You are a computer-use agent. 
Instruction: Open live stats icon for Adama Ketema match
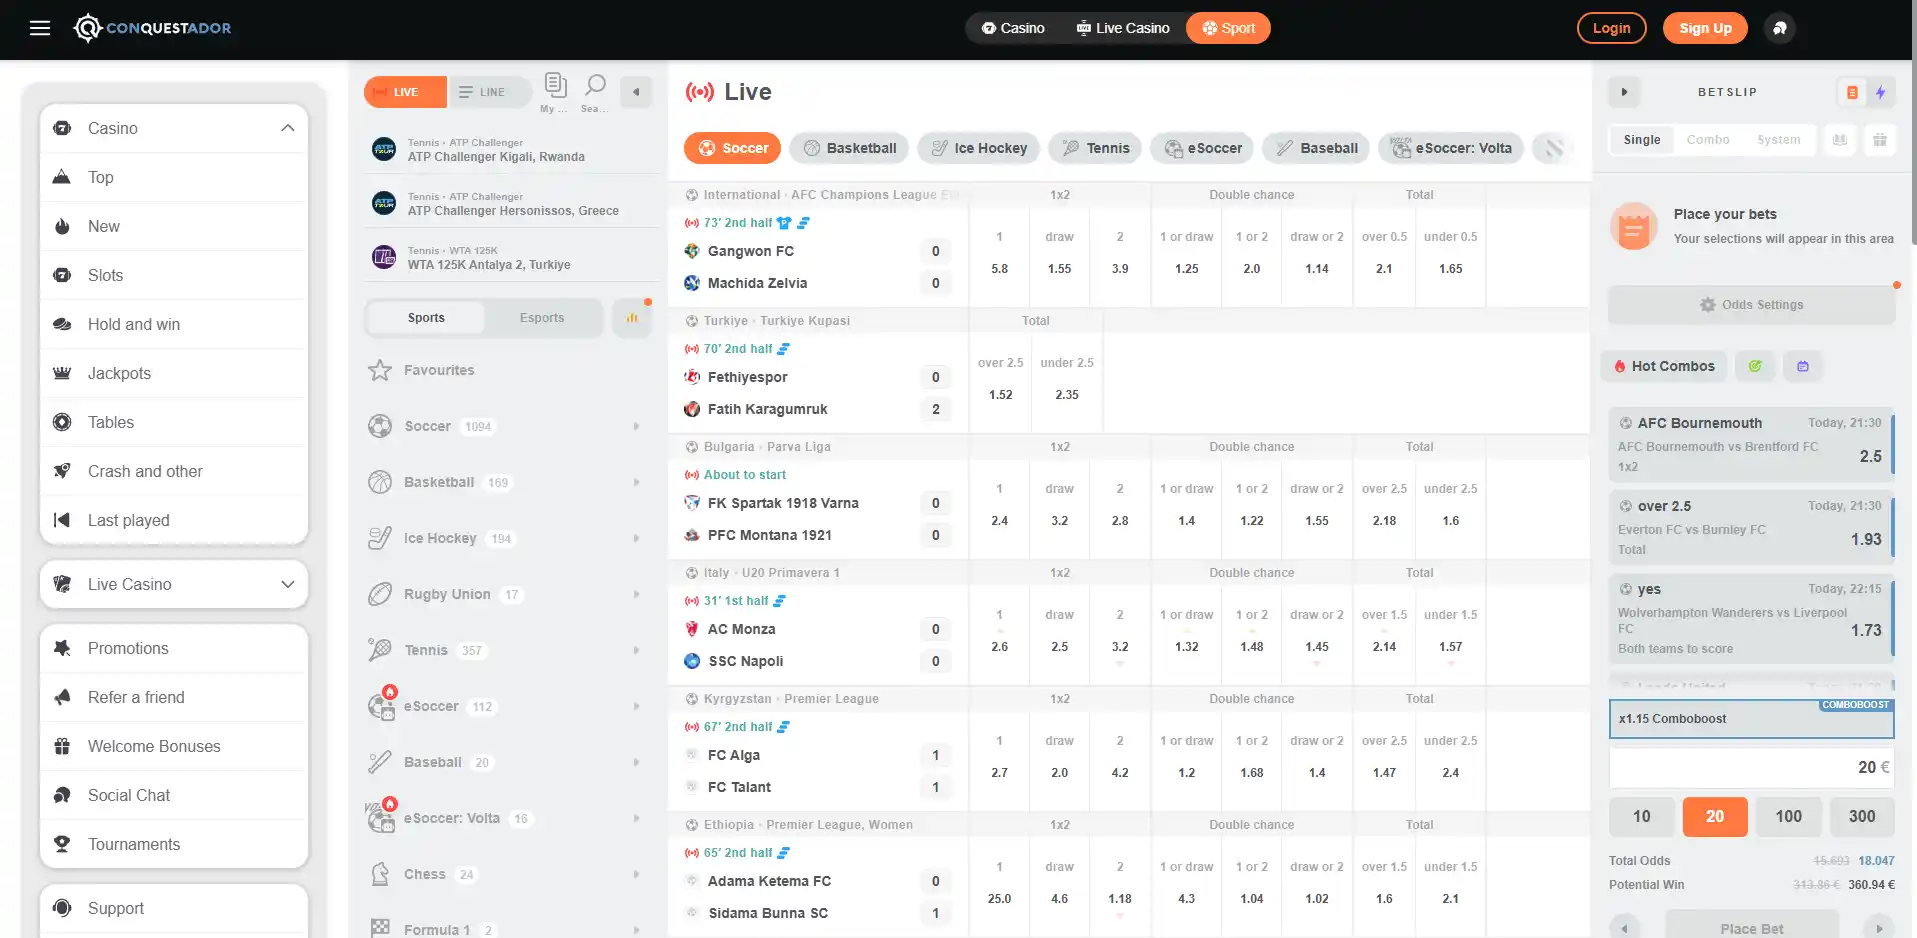coord(783,853)
